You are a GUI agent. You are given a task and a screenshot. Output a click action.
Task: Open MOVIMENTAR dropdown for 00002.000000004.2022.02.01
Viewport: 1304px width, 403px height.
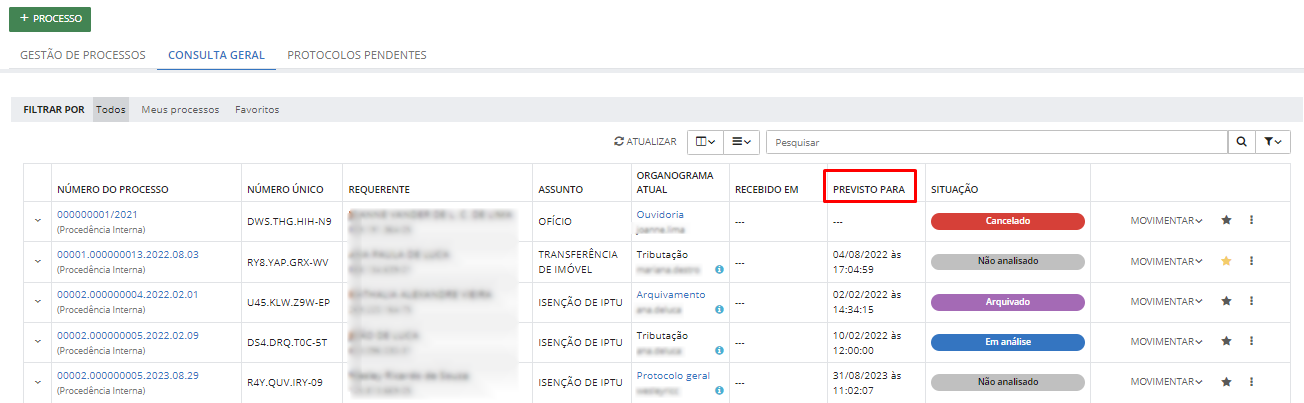pos(1166,301)
